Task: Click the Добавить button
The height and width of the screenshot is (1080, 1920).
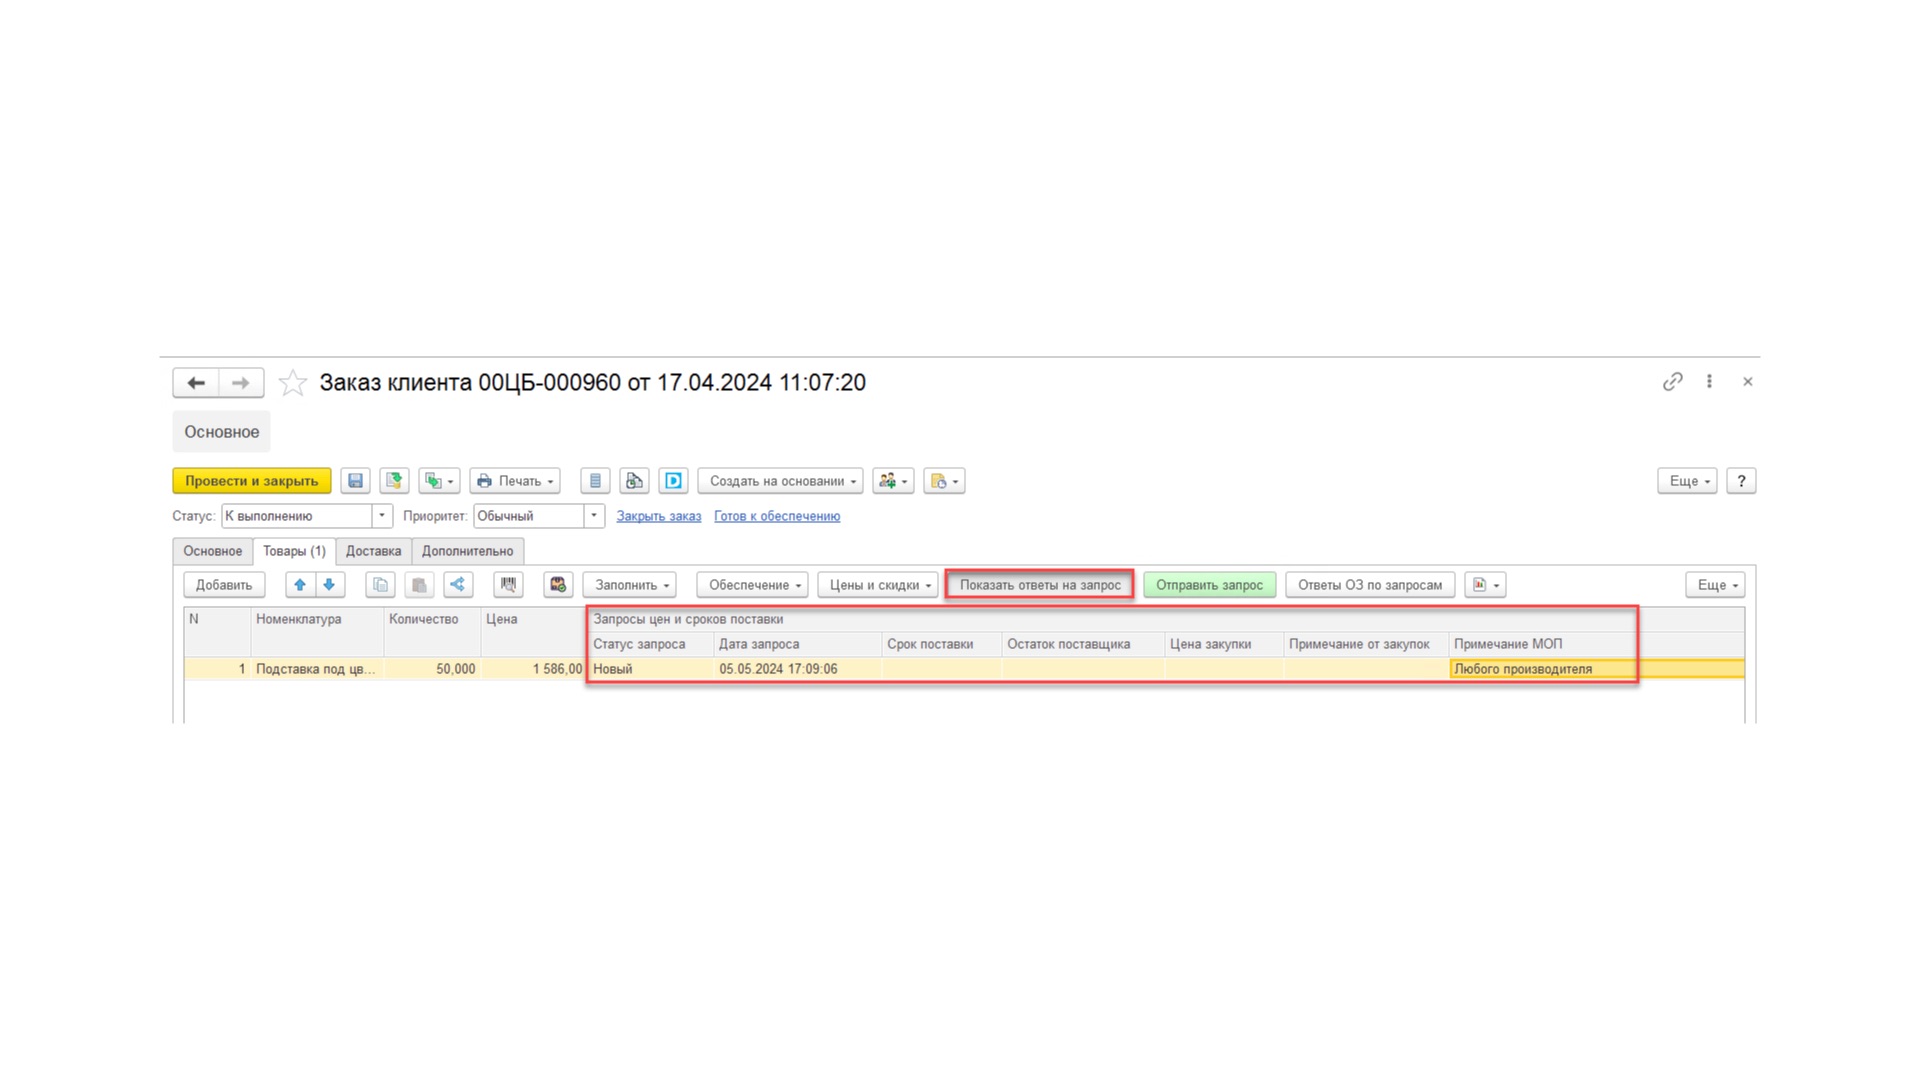Action: (x=224, y=585)
